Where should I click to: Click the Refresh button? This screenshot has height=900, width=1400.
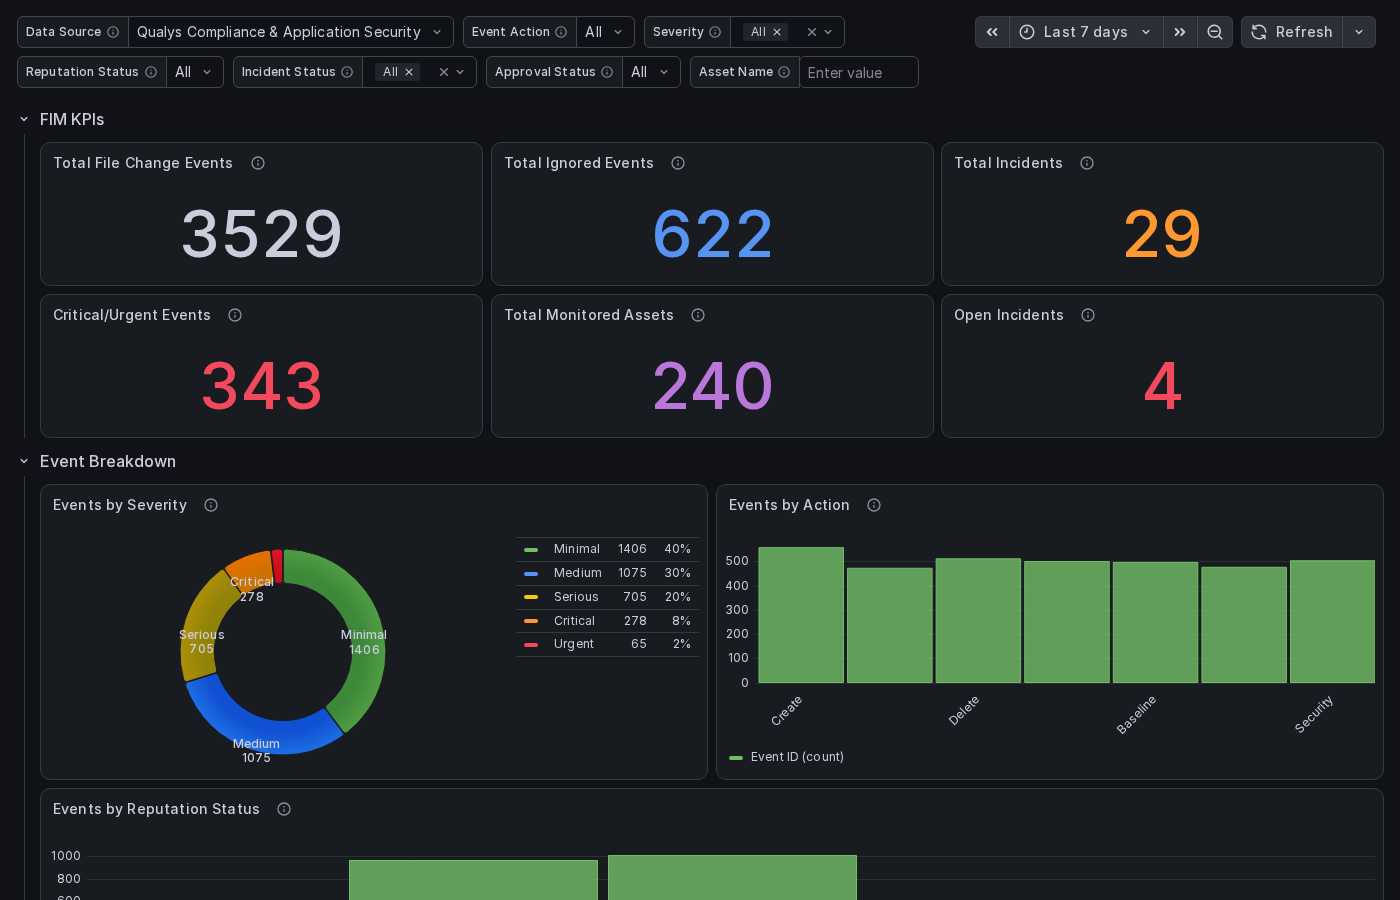click(x=1292, y=32)
